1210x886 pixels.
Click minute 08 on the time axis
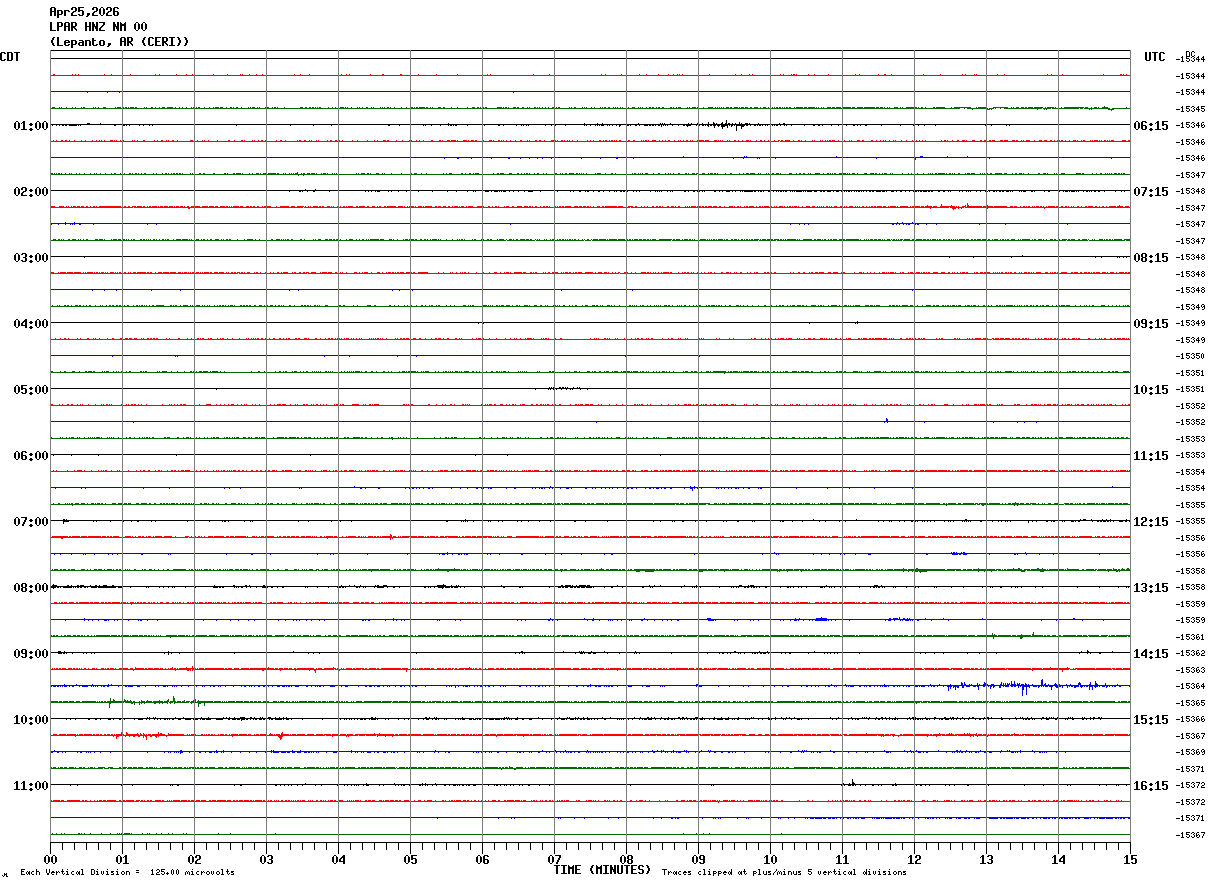coord(626,859)
